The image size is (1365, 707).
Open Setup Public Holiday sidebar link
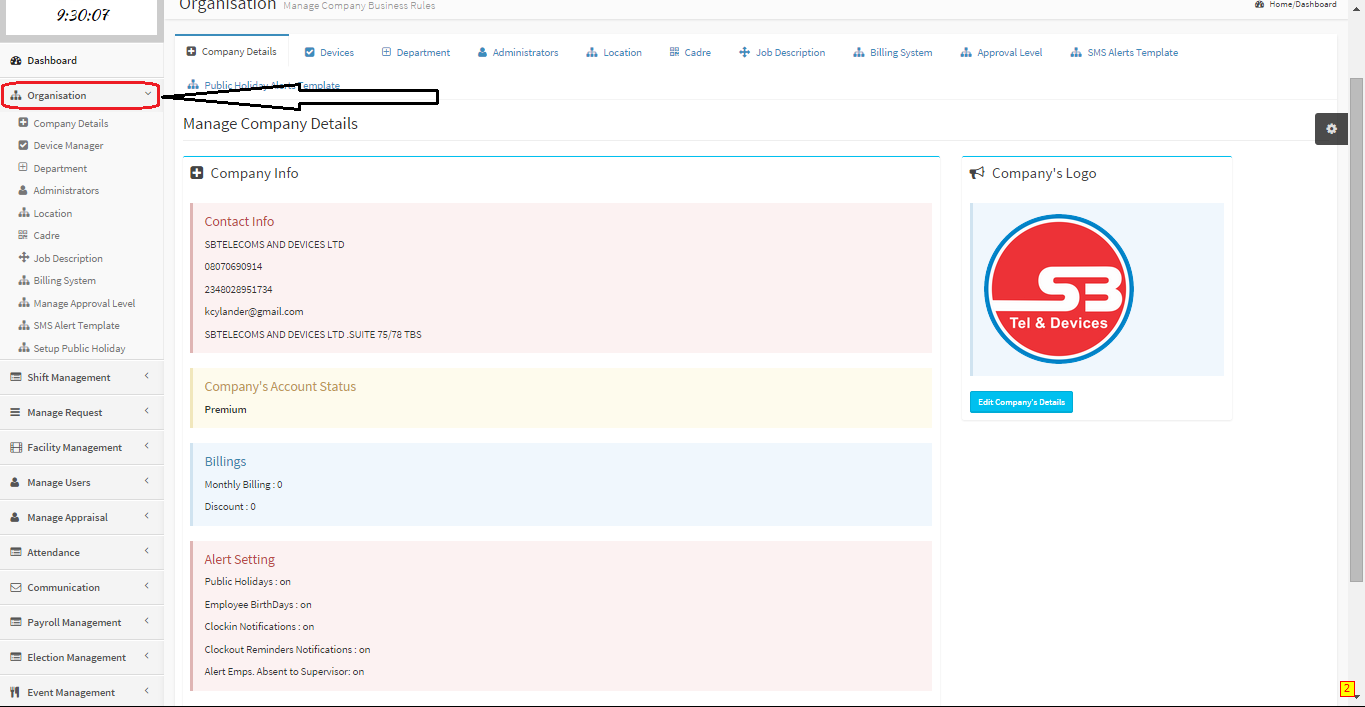[79, 349]
